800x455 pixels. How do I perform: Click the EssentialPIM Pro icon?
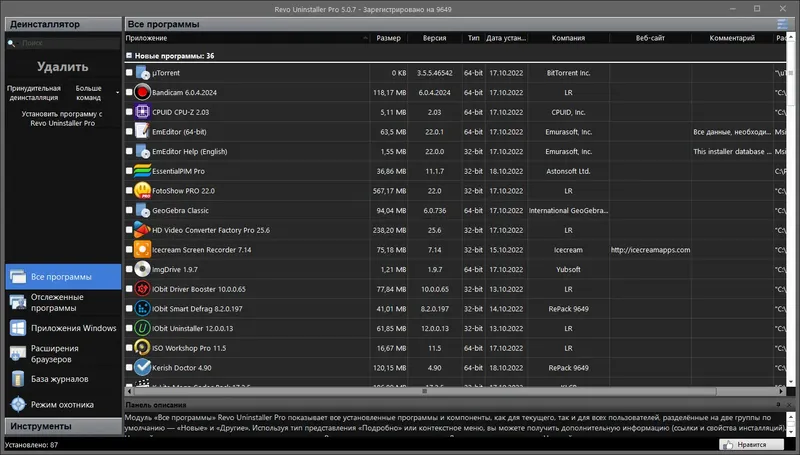[142, 171]
